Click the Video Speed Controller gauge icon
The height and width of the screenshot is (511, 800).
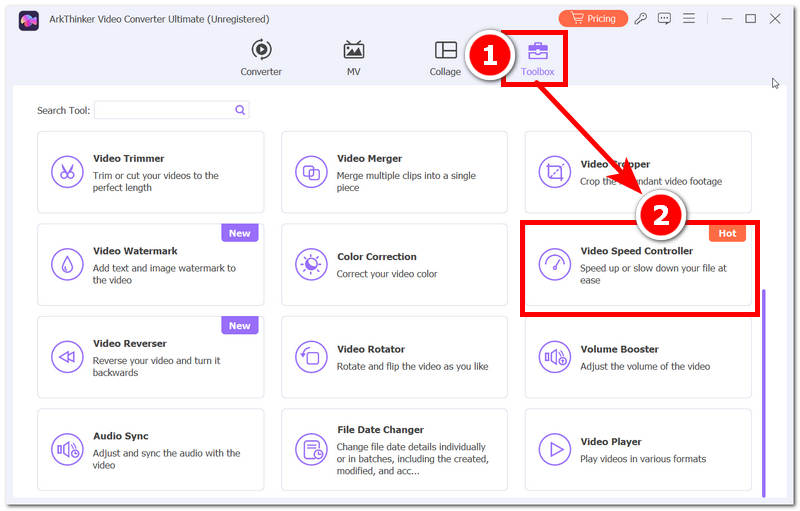pos(555,264)
